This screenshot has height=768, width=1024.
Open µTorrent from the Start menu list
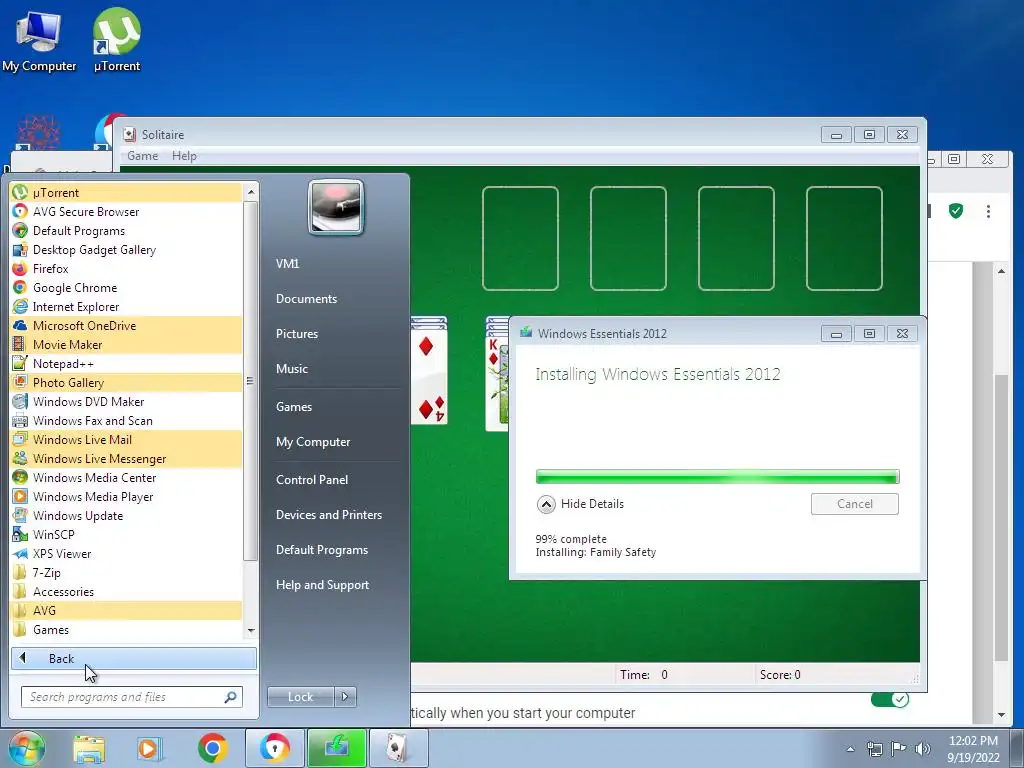126,193
